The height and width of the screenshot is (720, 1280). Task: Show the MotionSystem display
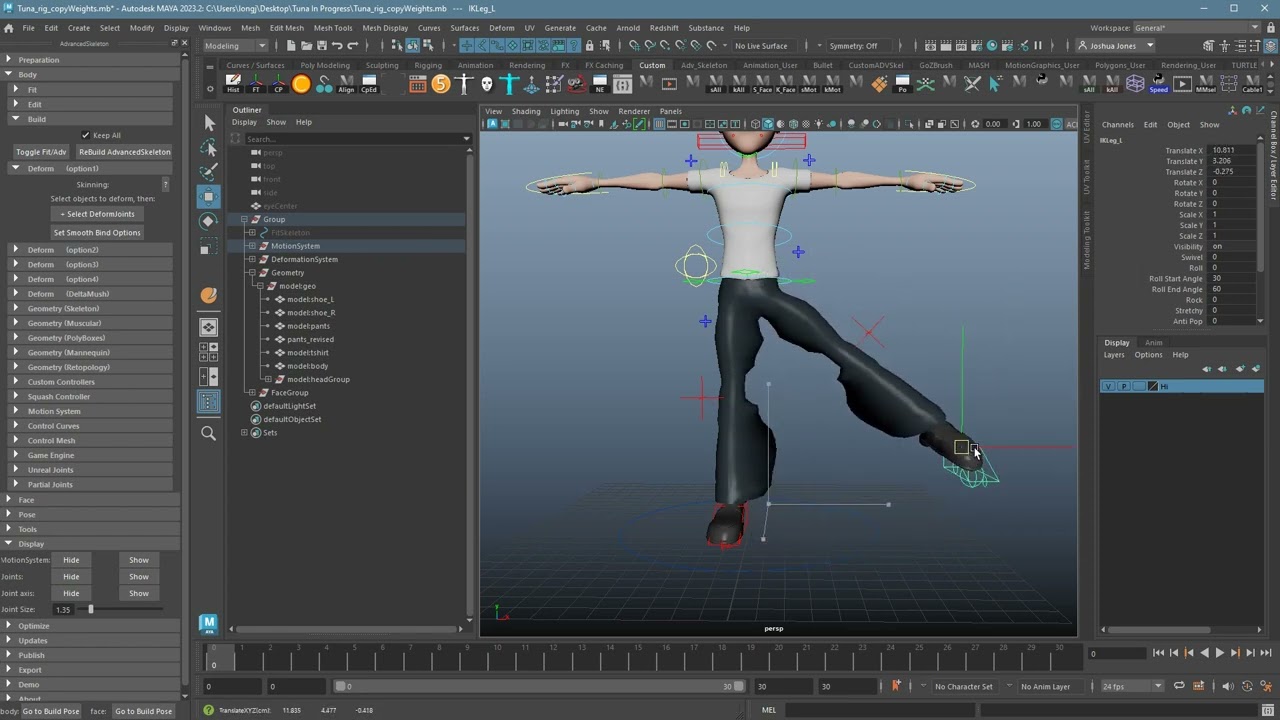pos(139,560)
